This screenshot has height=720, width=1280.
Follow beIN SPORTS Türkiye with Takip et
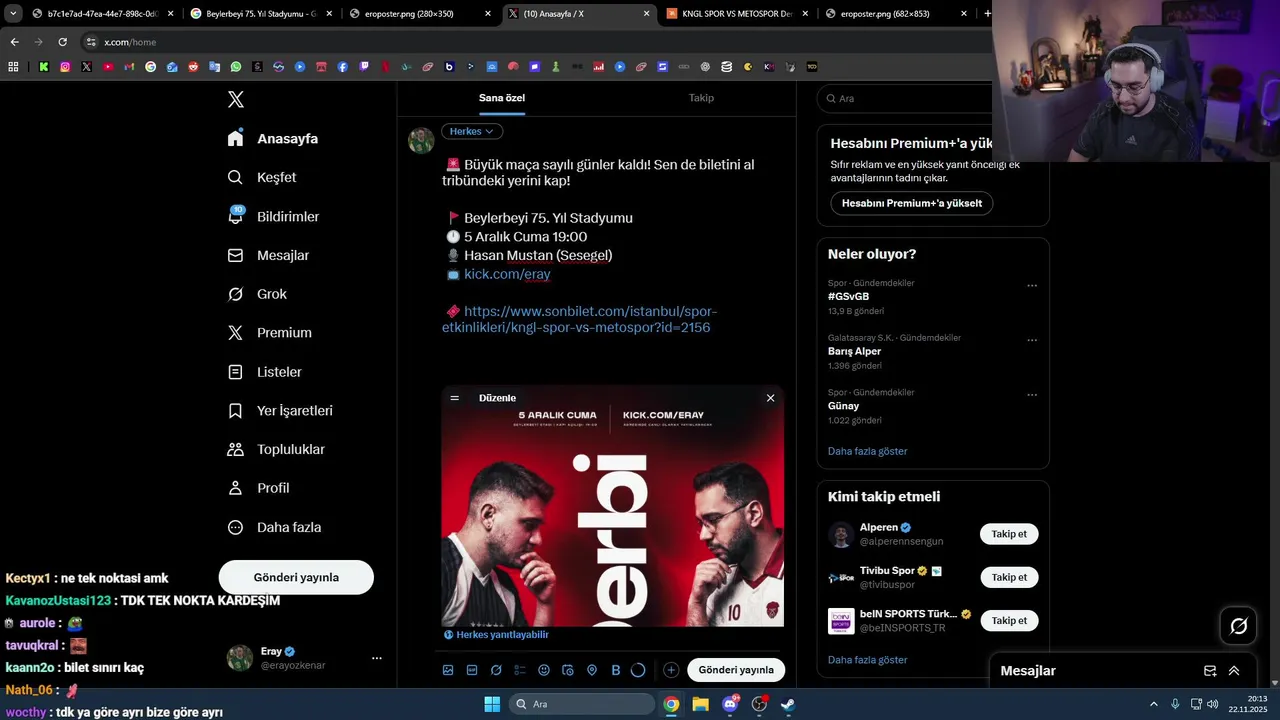pos(1009,620)
